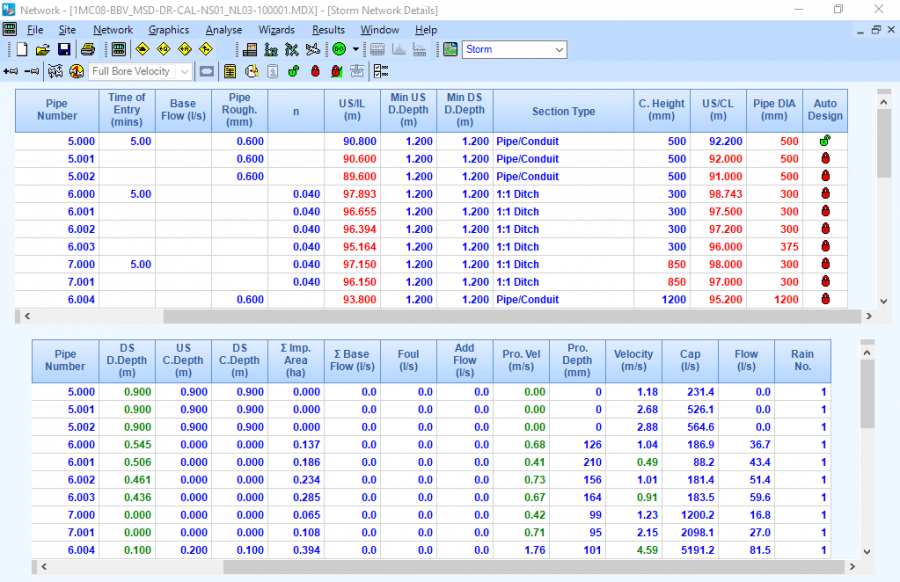This screenshot has height=582, width=900.
Task: Open the Analyse menu
Action: click(223, 30)
